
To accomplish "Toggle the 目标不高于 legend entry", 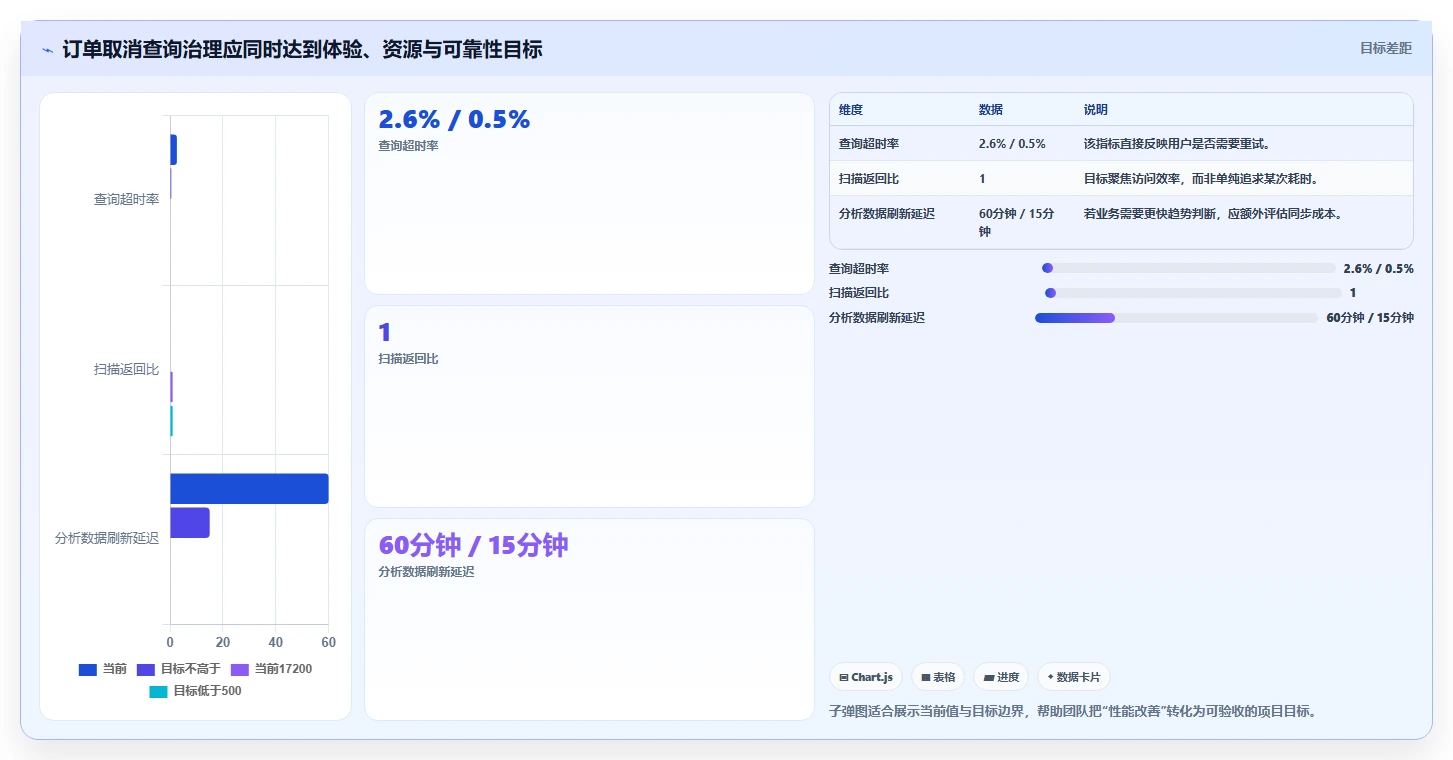I will point(178,669).
